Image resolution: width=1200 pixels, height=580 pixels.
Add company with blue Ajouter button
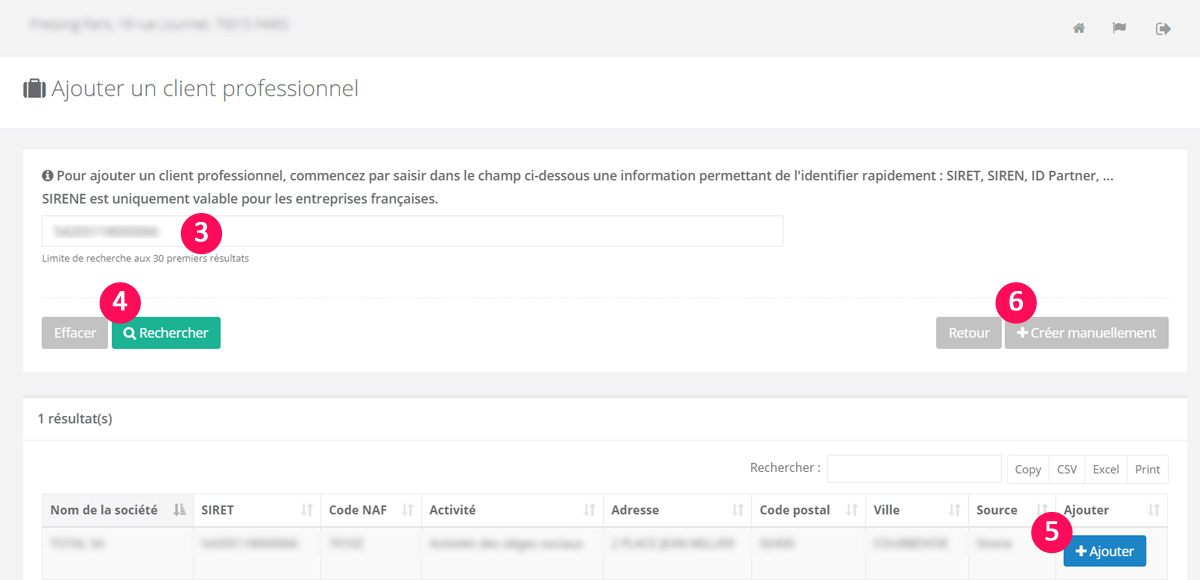[x=1104, y=551]
